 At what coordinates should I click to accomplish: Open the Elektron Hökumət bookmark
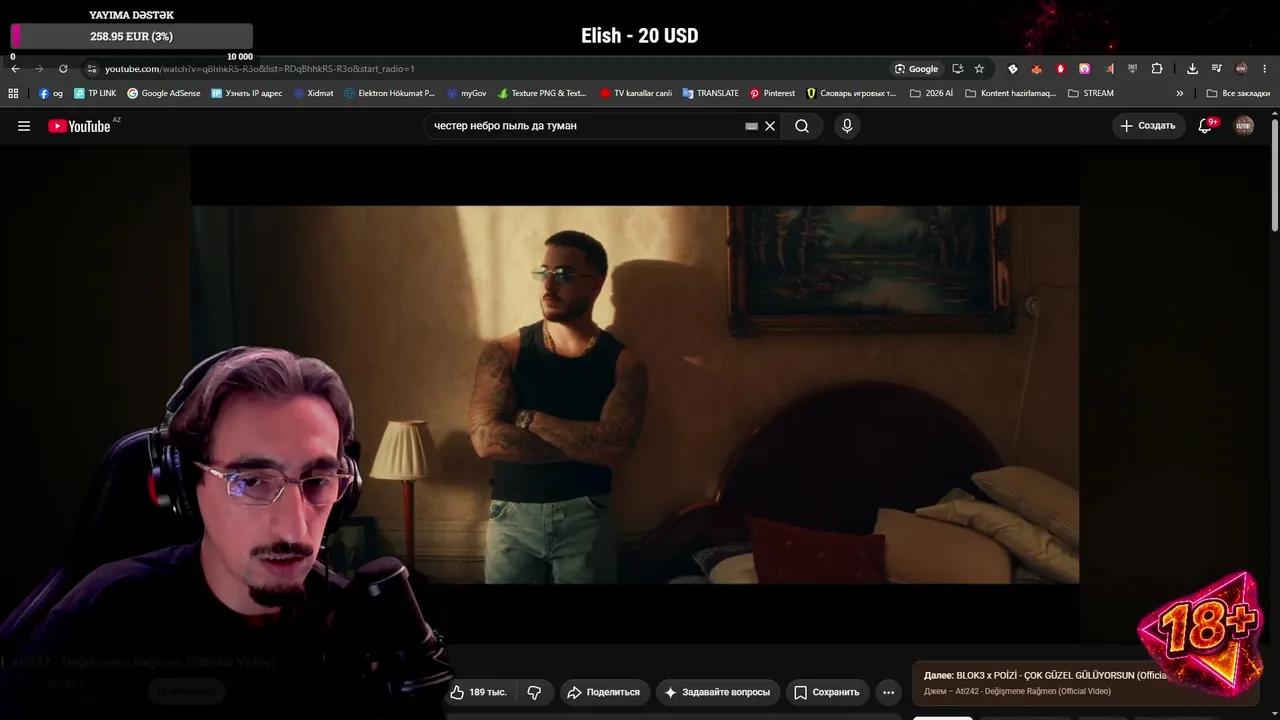[x=390, y=93]
